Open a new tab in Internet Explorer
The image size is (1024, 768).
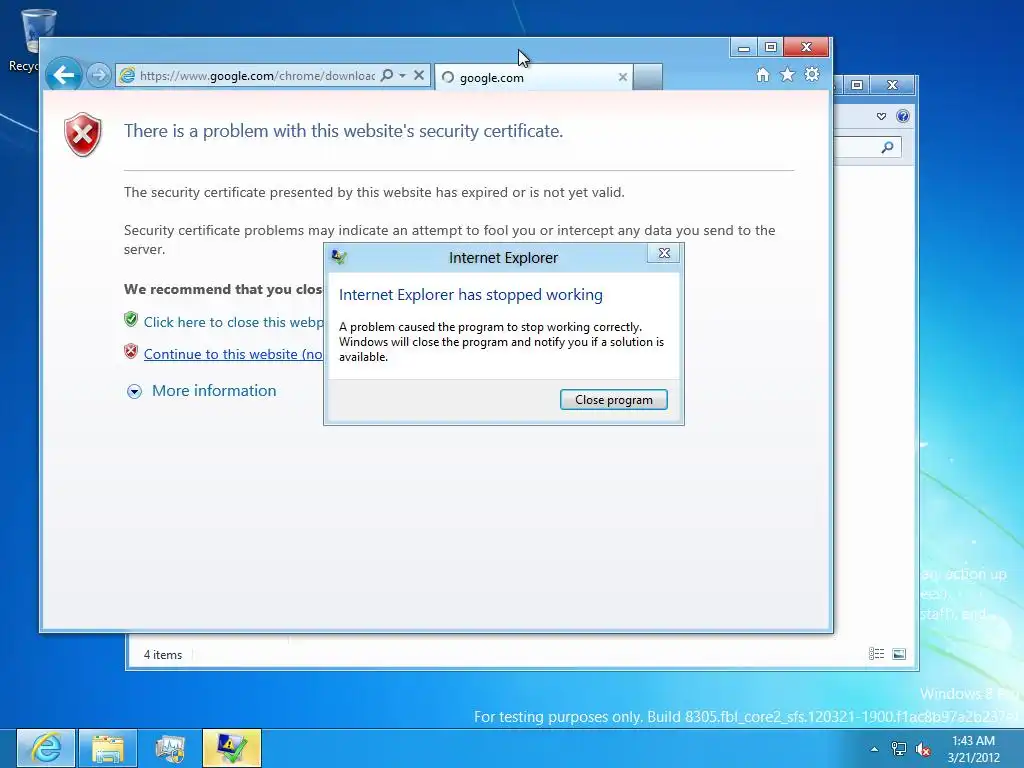click(647, 77)
